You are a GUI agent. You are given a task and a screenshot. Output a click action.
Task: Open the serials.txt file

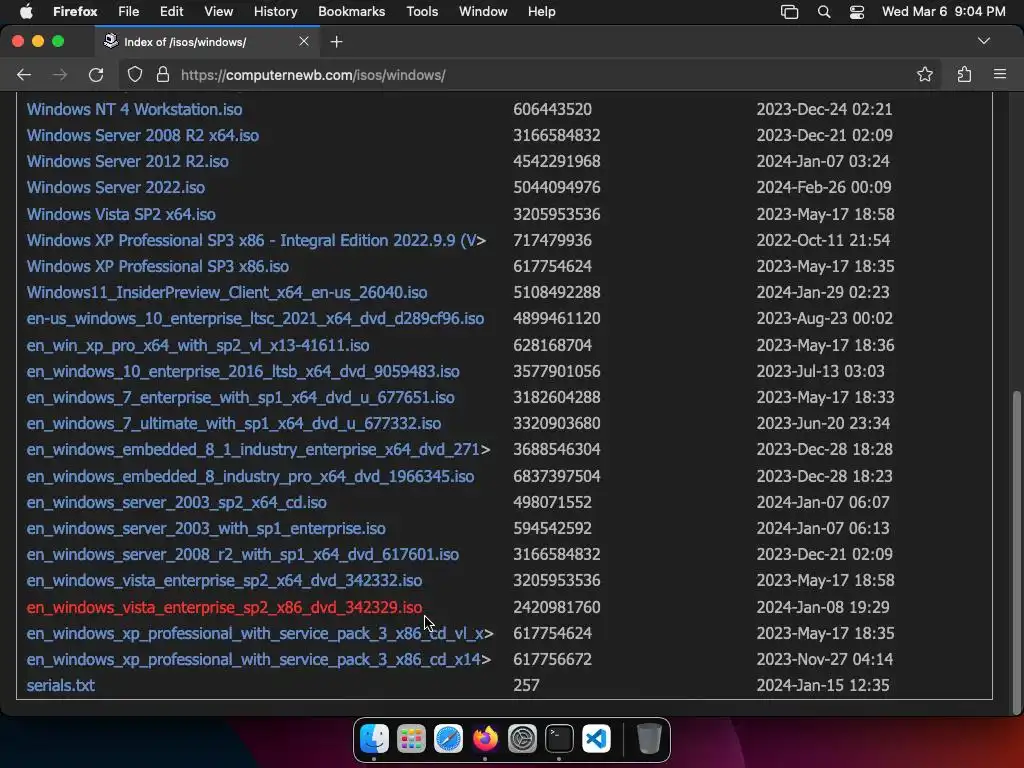[x=61, y=686]
